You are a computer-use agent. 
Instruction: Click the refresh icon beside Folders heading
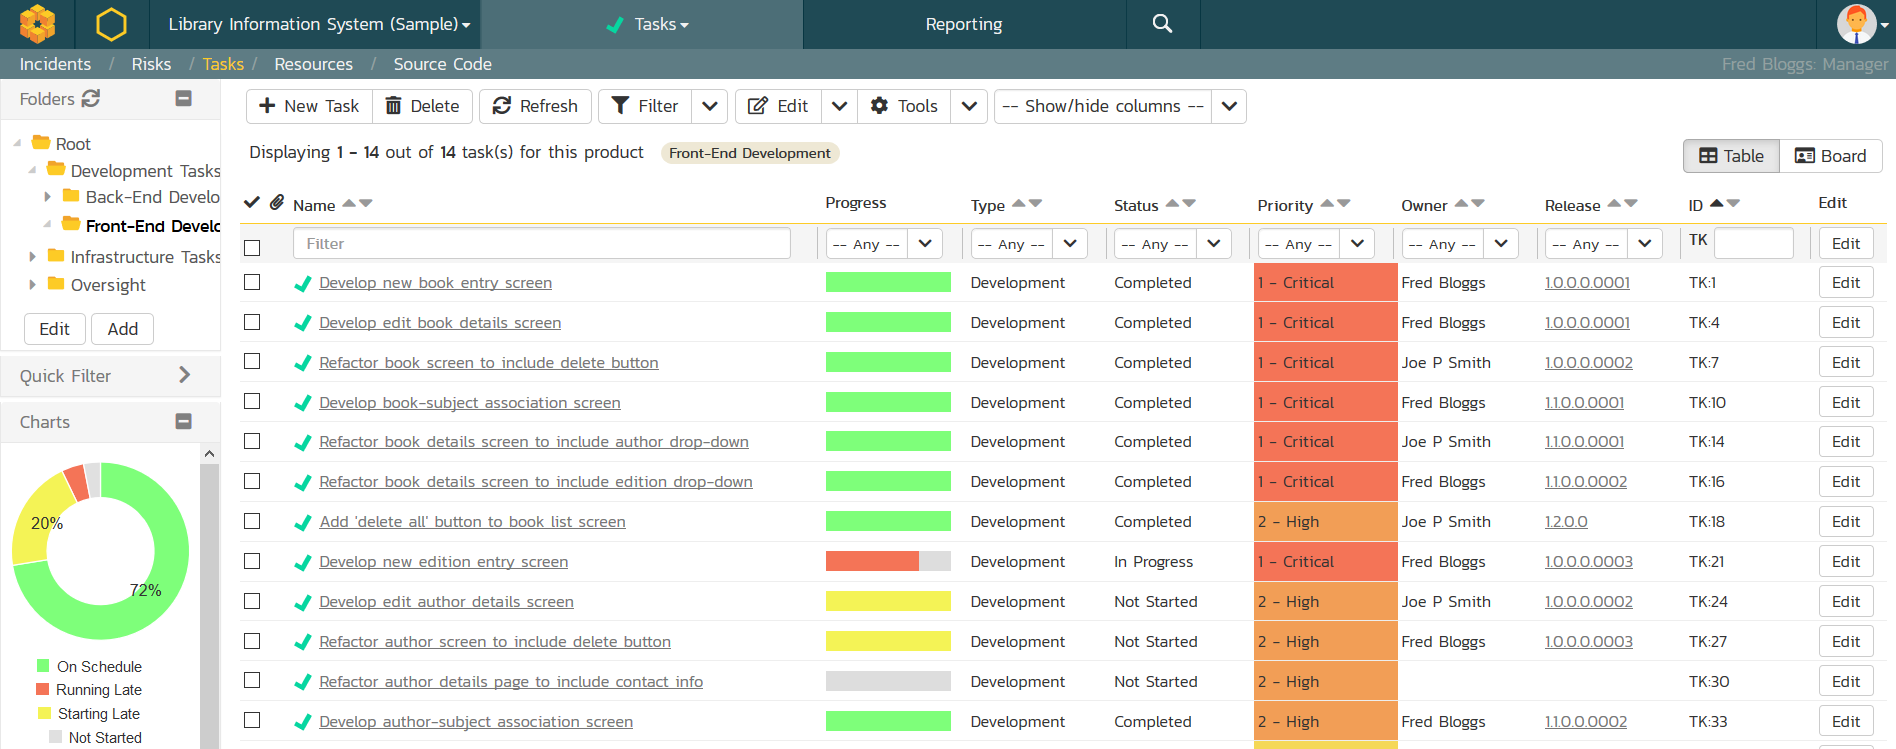point(91,98)
